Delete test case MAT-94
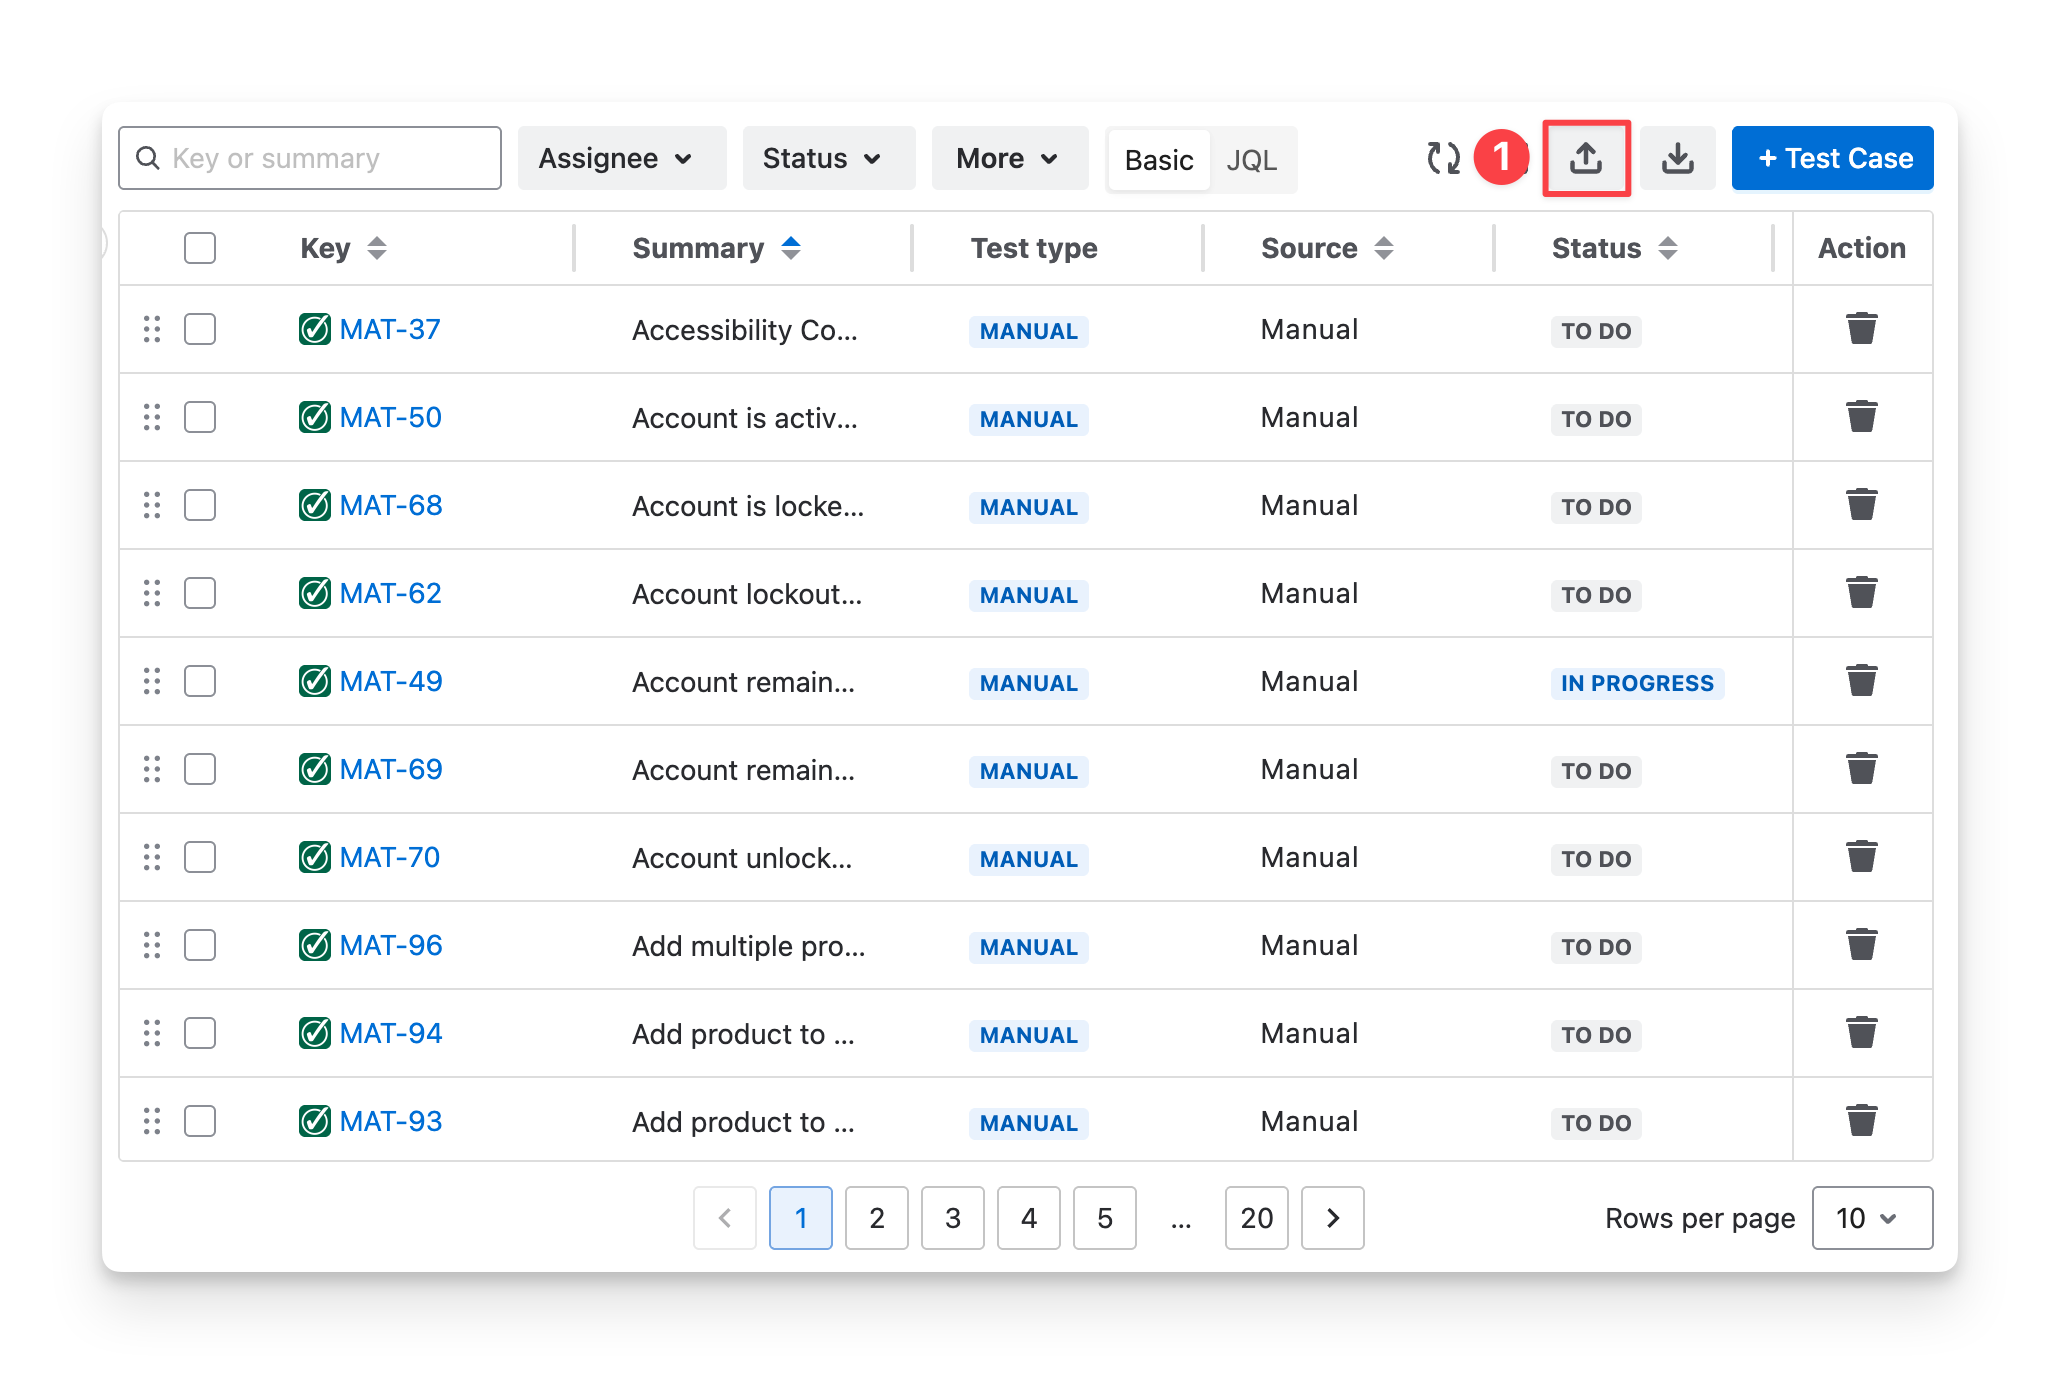Screen dimensions: 2060x1374 (1861, 1032)
